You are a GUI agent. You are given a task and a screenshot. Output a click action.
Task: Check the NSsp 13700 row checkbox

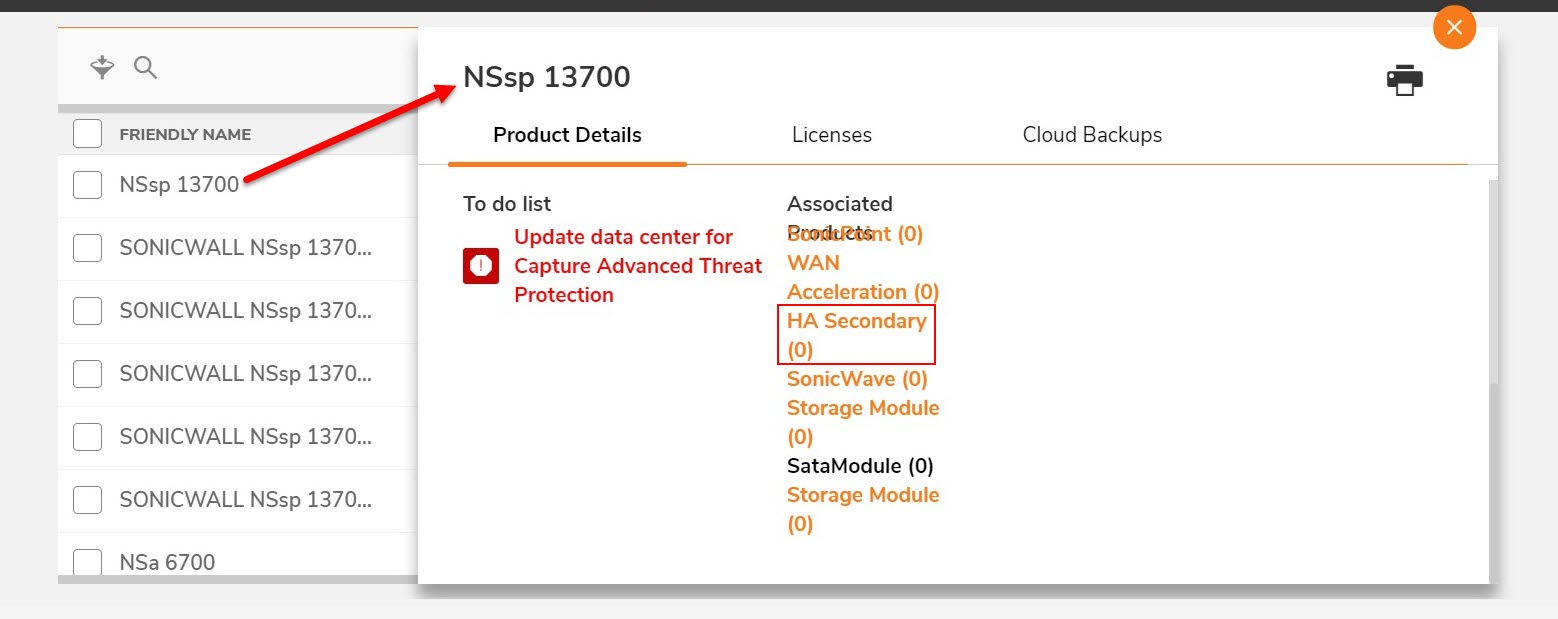click(x=88, y=185)
